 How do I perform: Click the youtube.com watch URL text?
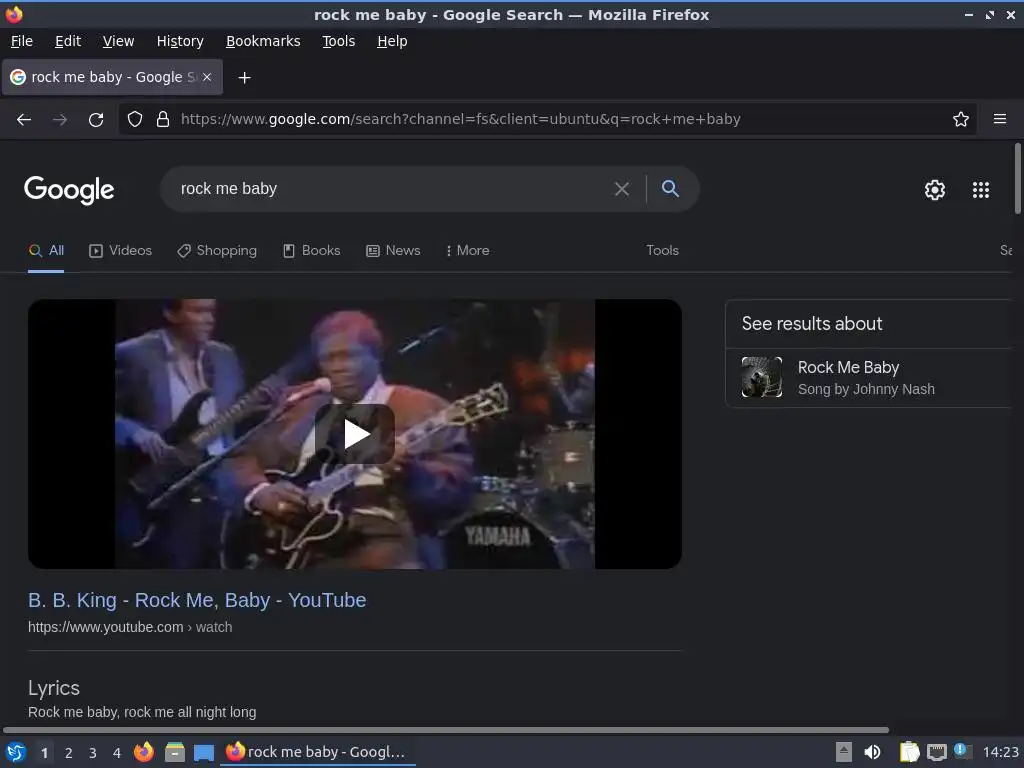pyautogui.click(x=130, y=627)
